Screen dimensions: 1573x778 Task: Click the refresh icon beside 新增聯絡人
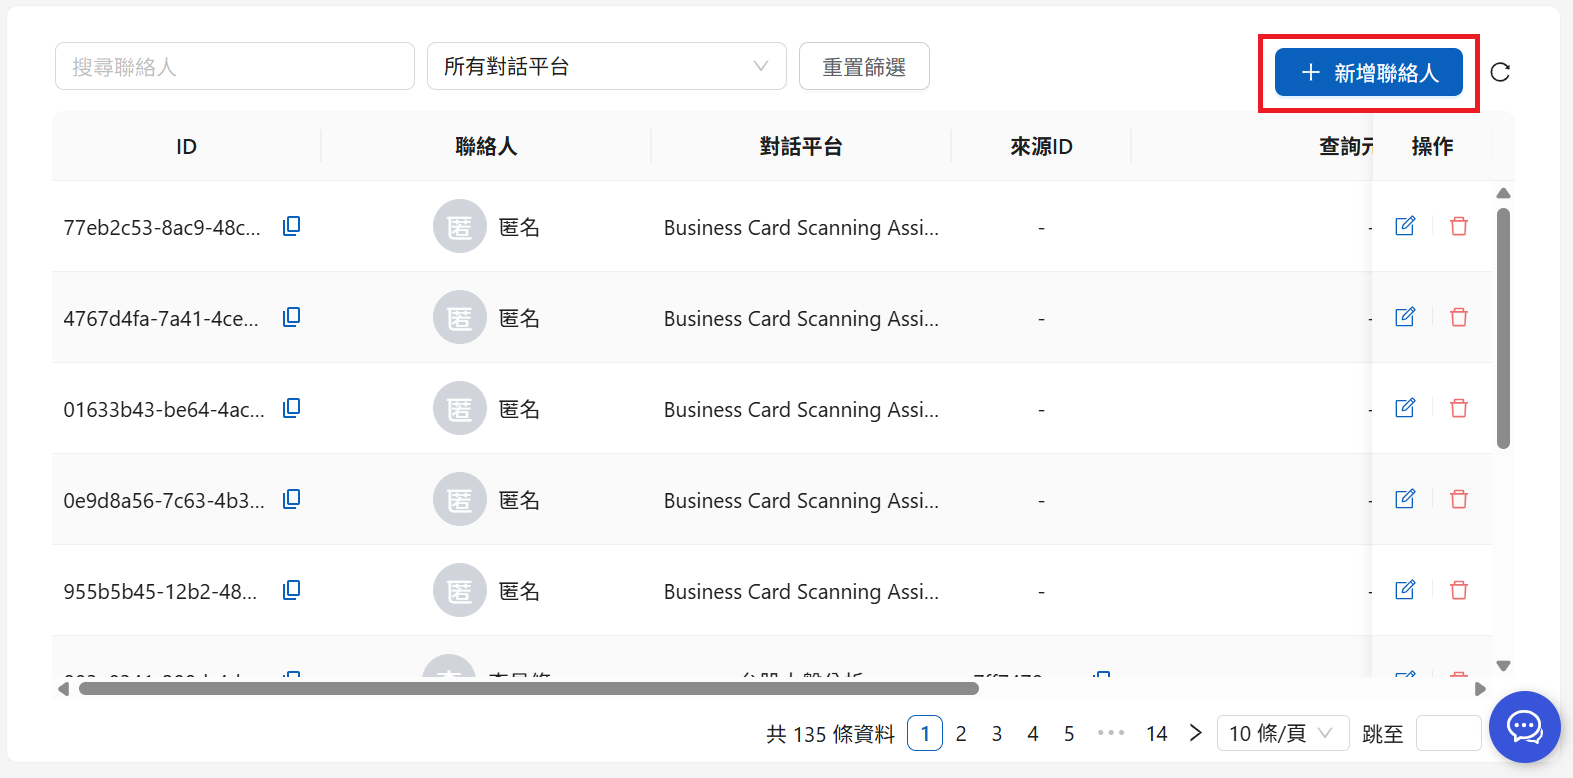point(1500,72)
